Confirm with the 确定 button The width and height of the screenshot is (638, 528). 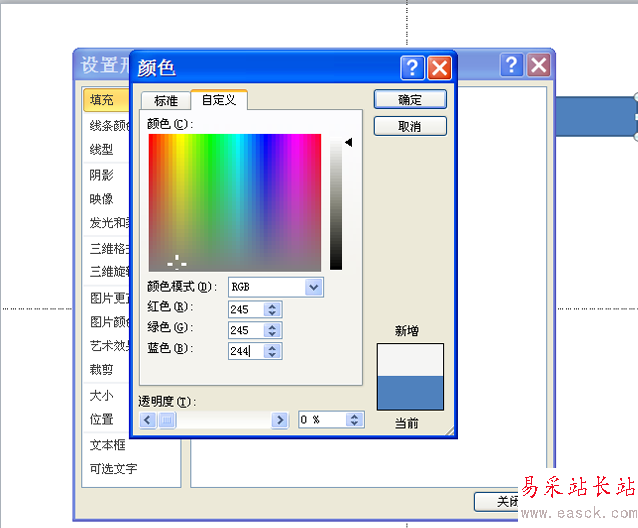pyautogui.click(x=410, y=99)
